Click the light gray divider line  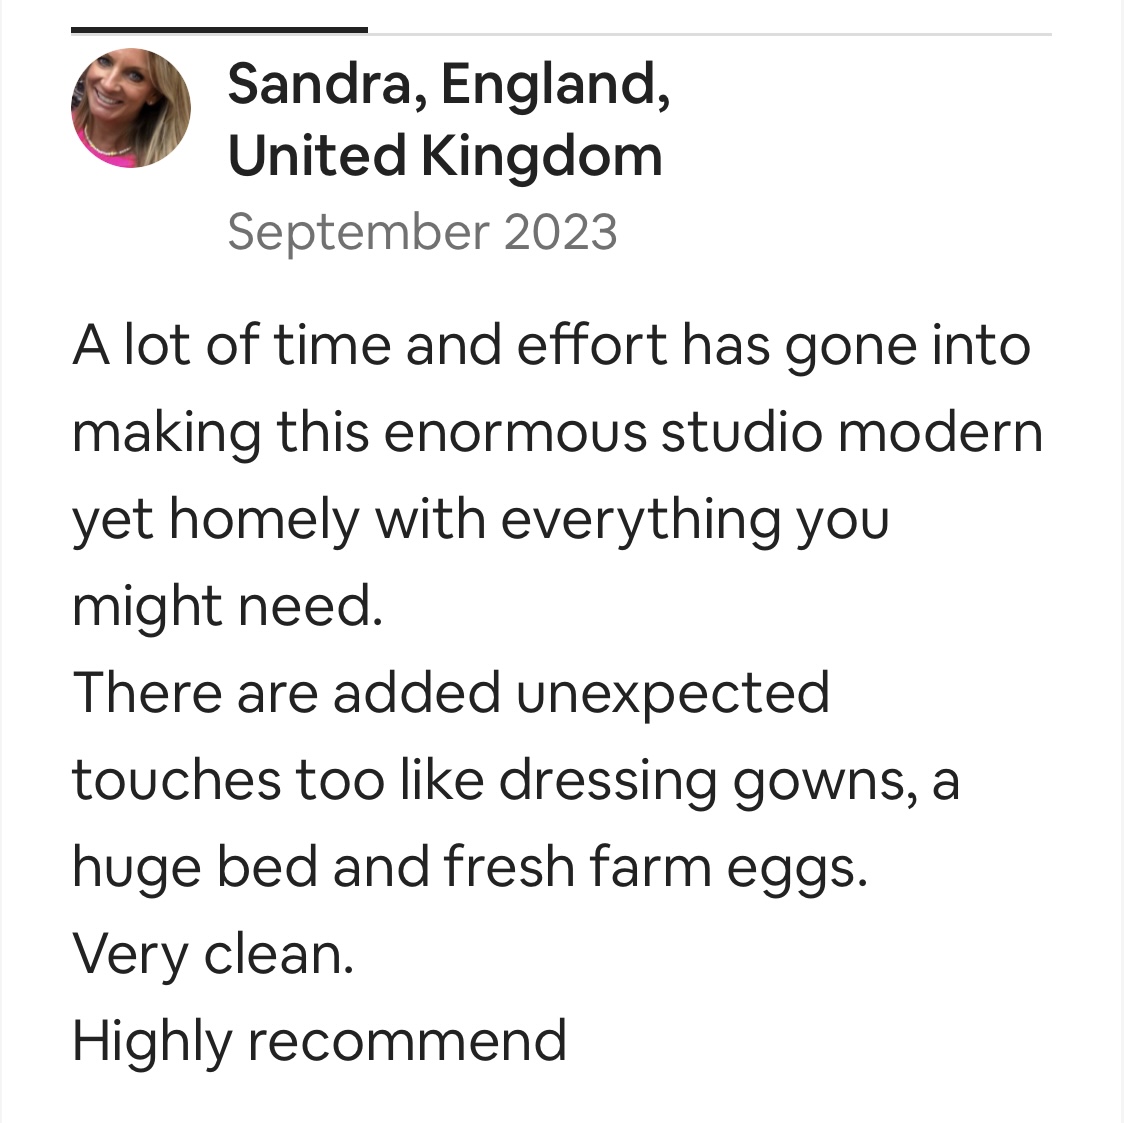click(710, 34)
